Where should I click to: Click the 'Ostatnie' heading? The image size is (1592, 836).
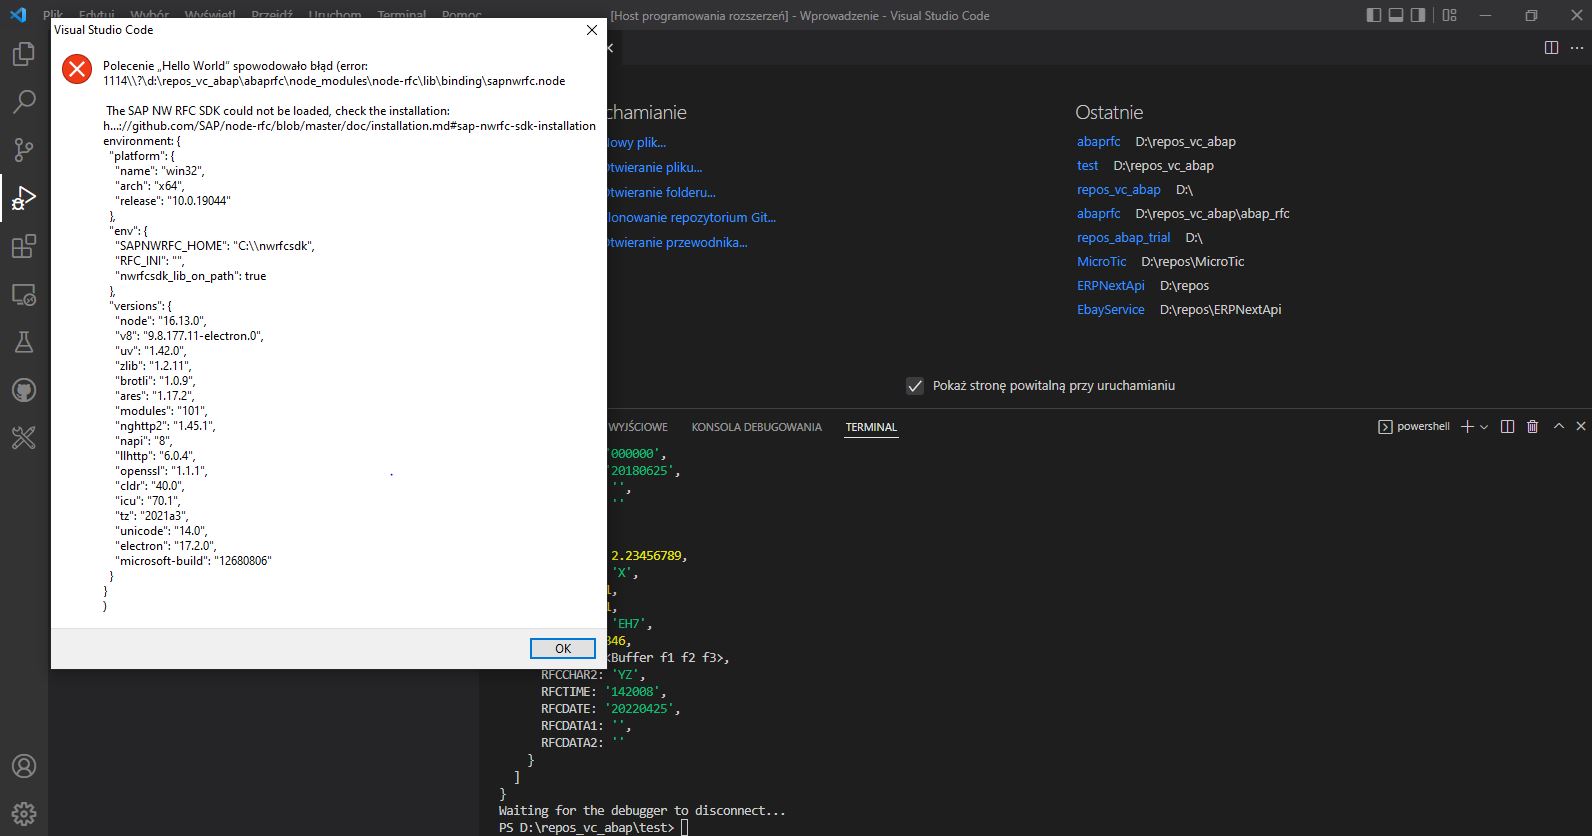[x=1109, y=113]
